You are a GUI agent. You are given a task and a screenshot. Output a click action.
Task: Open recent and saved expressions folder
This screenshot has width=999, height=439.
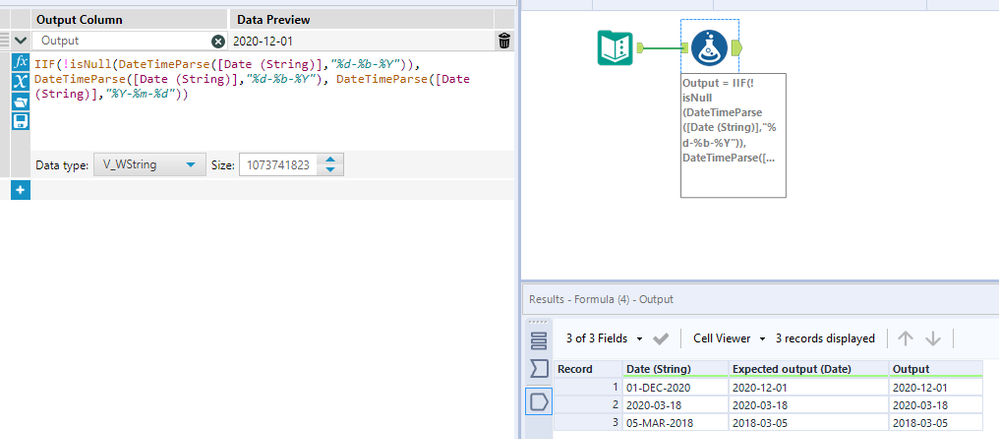click(x=20, y=101)
